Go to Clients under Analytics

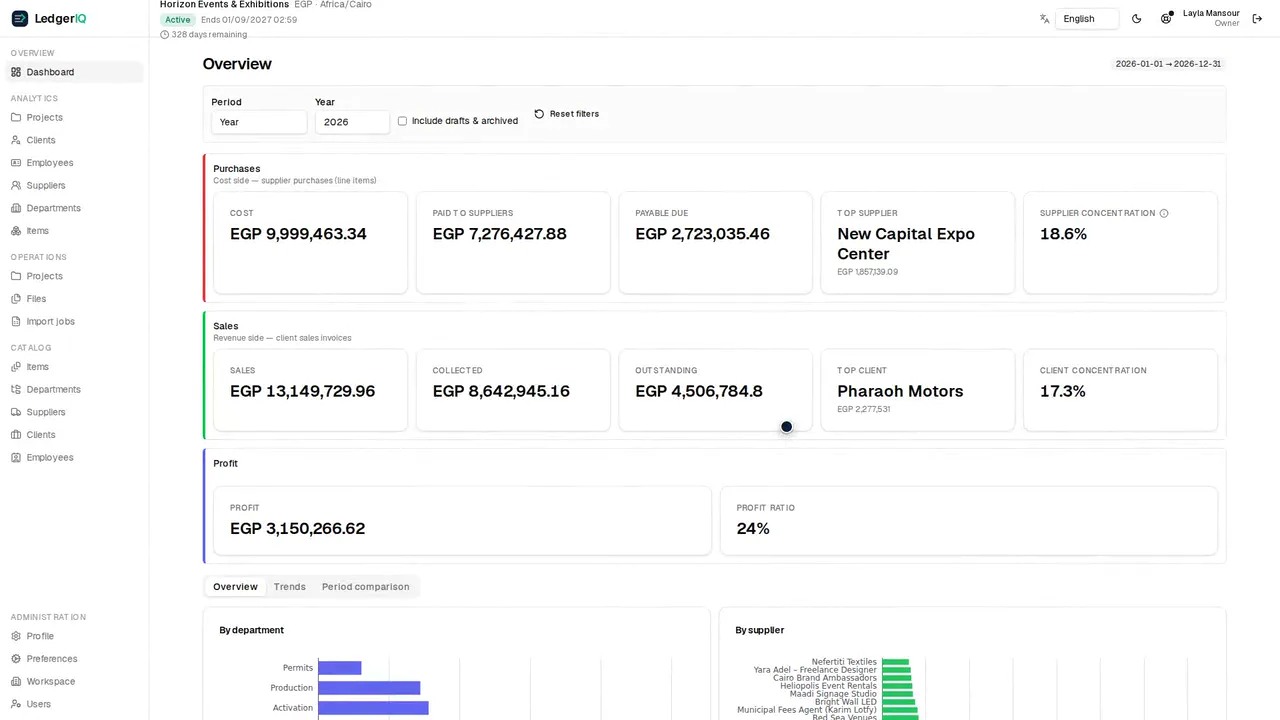(x=74, y=140)
